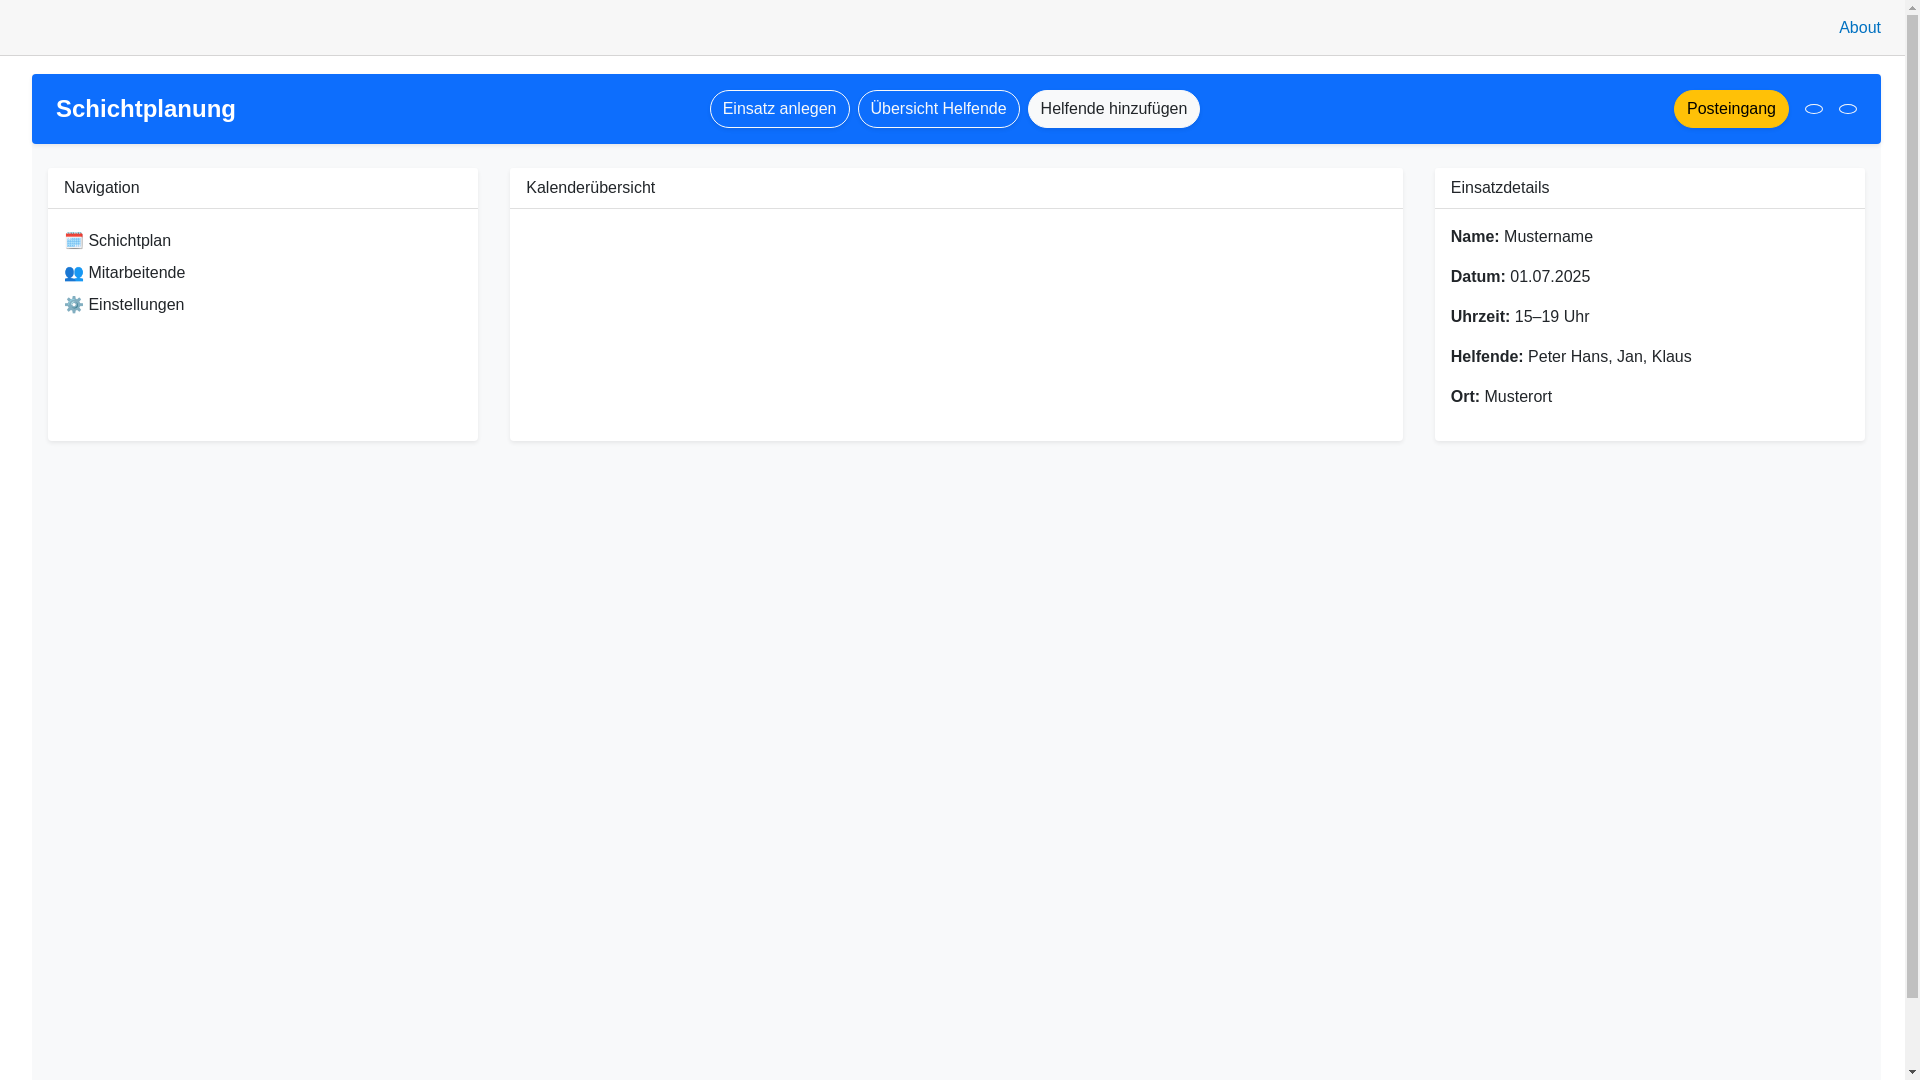Open Übersicht Helfende
The width and height of the screenshot is (1920, 1080).
[939, 109]
